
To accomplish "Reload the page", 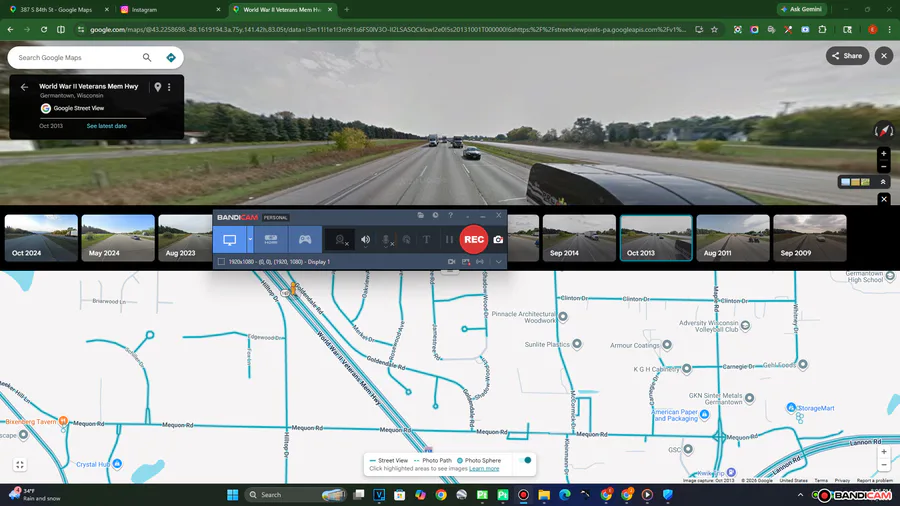I will pyautogui.click(x=44, y=29).
